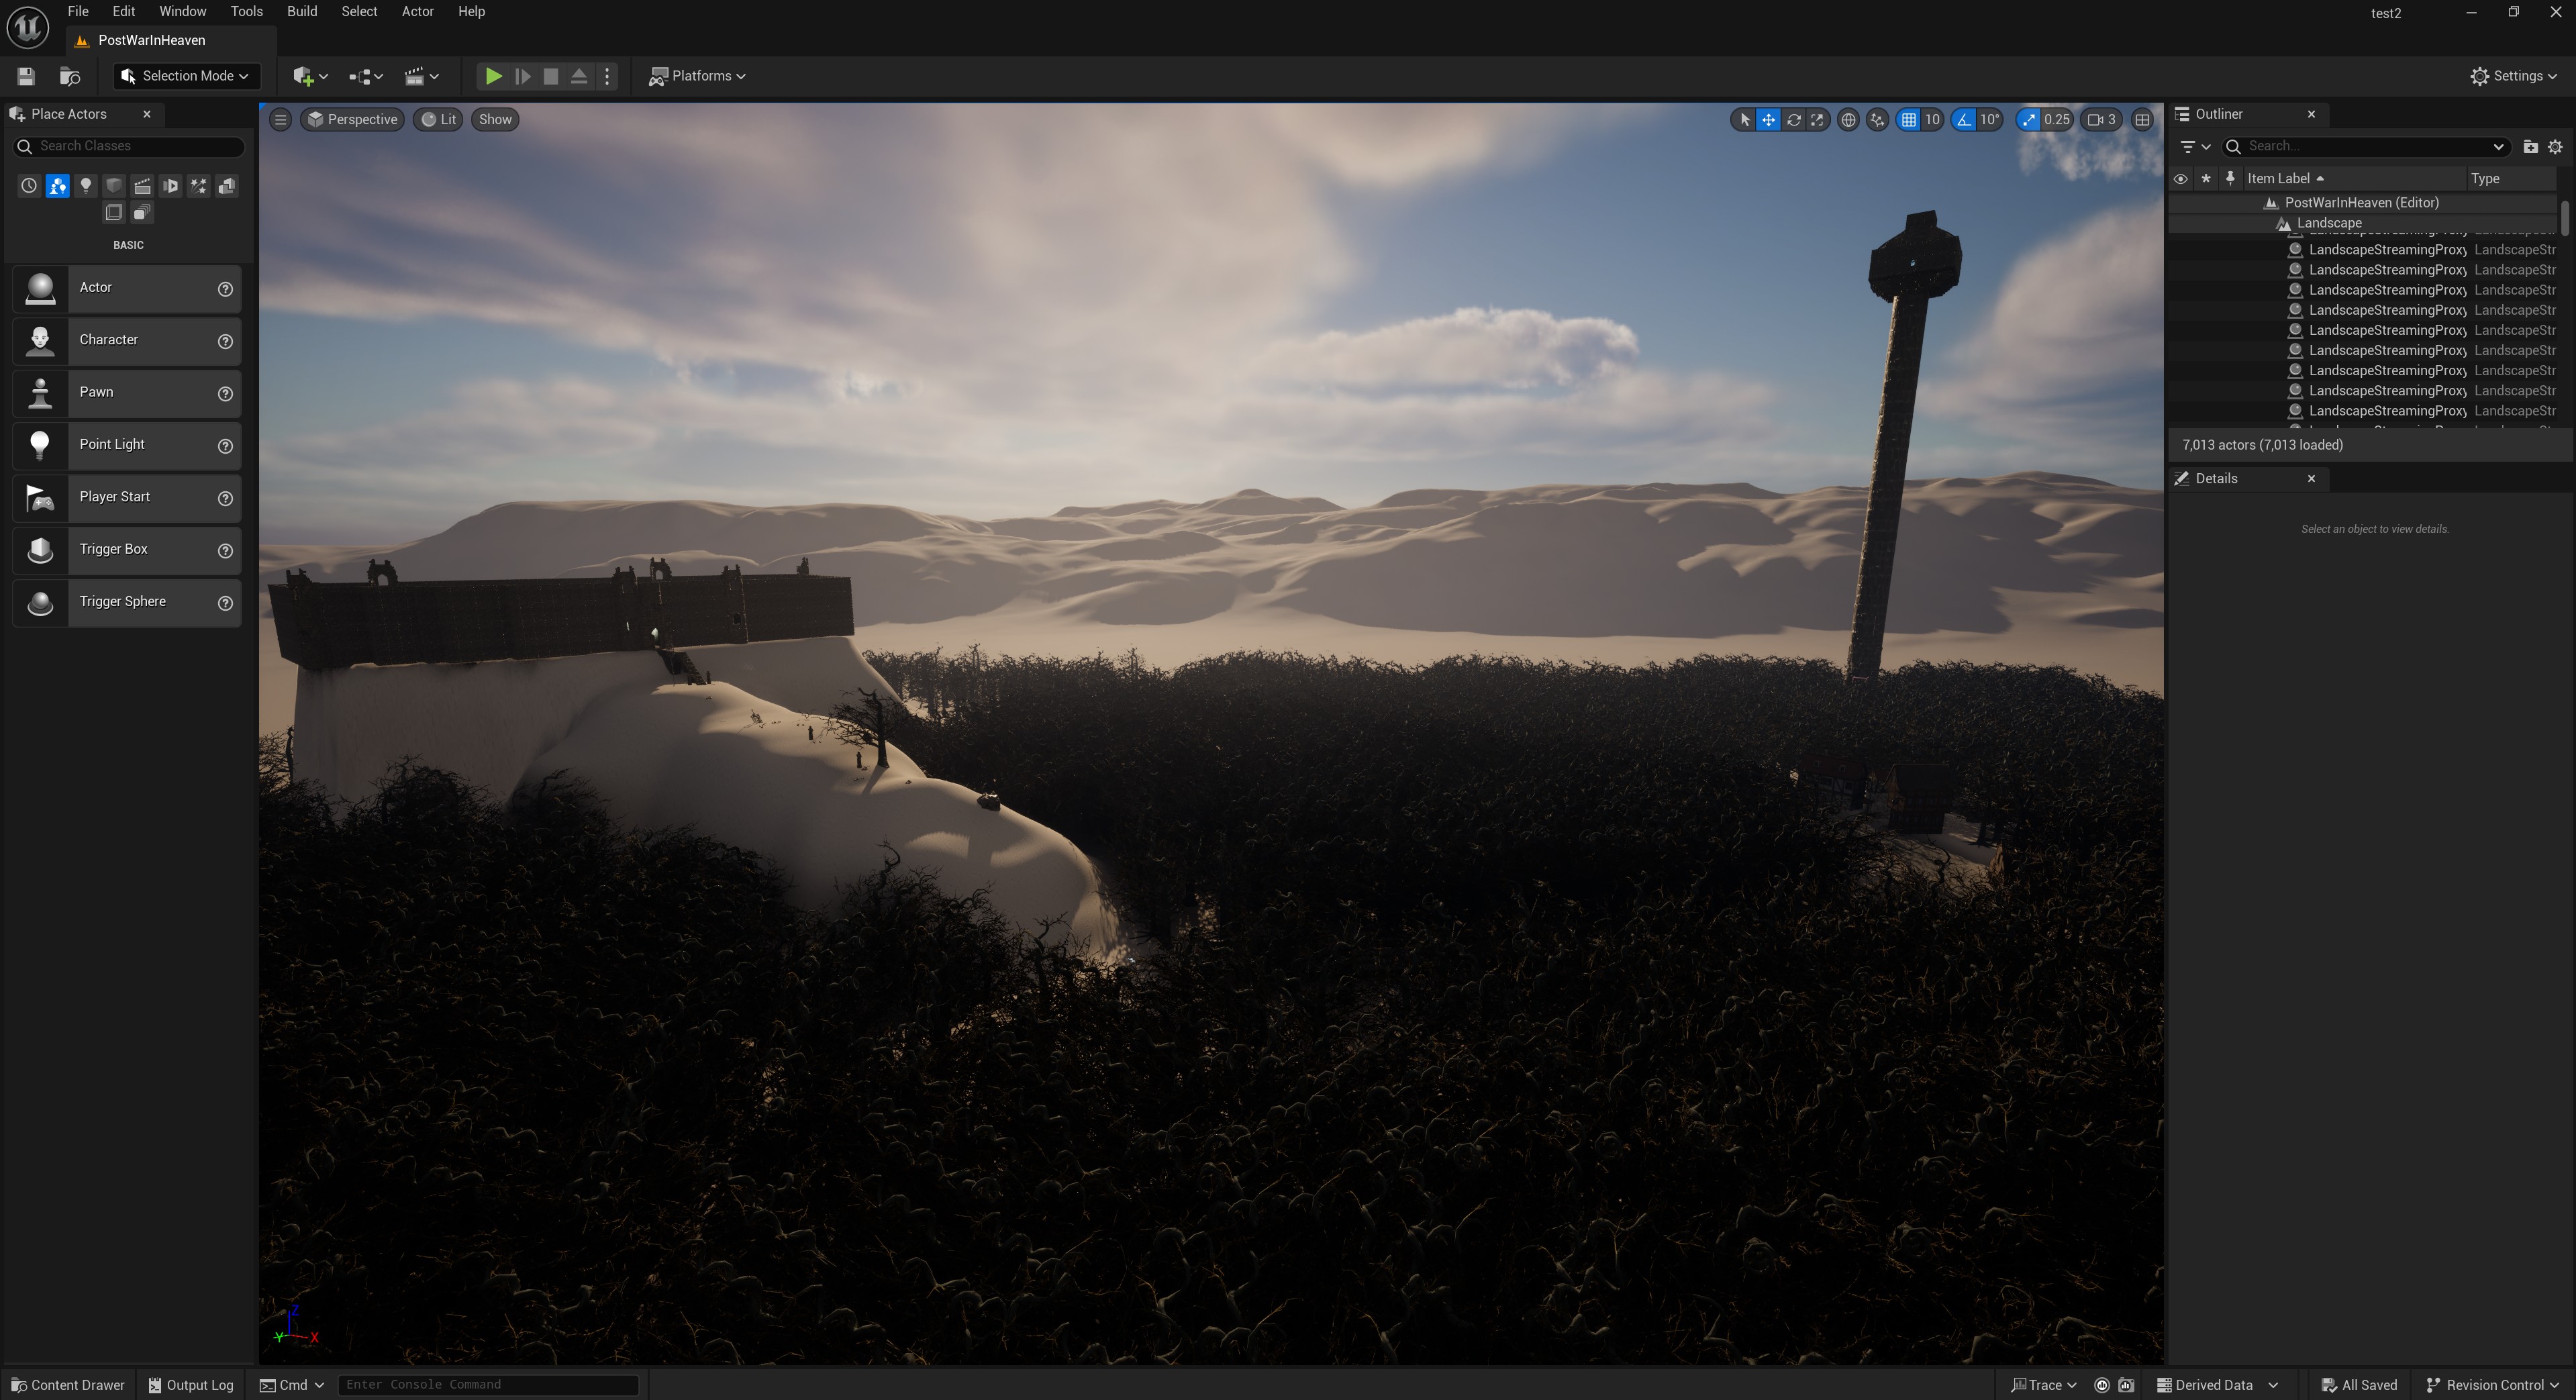
Task: Click the Browse content folder icon
Action: [x=70, y=76]
